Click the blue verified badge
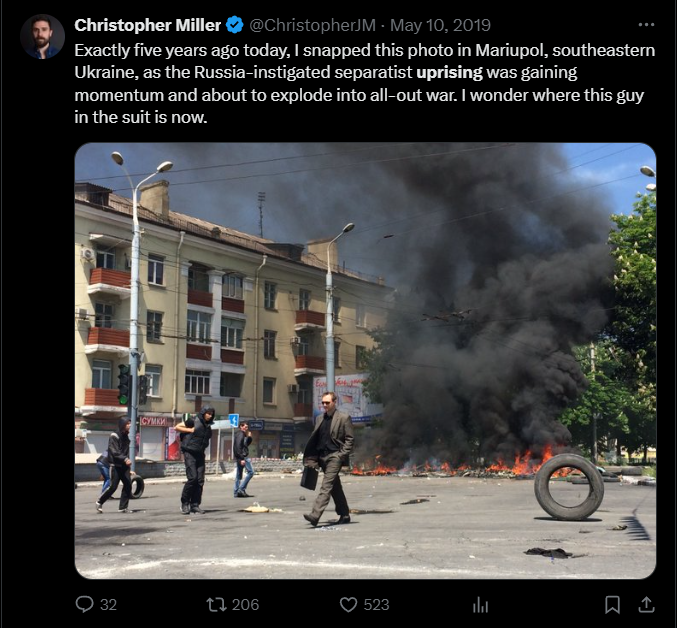 235,25
